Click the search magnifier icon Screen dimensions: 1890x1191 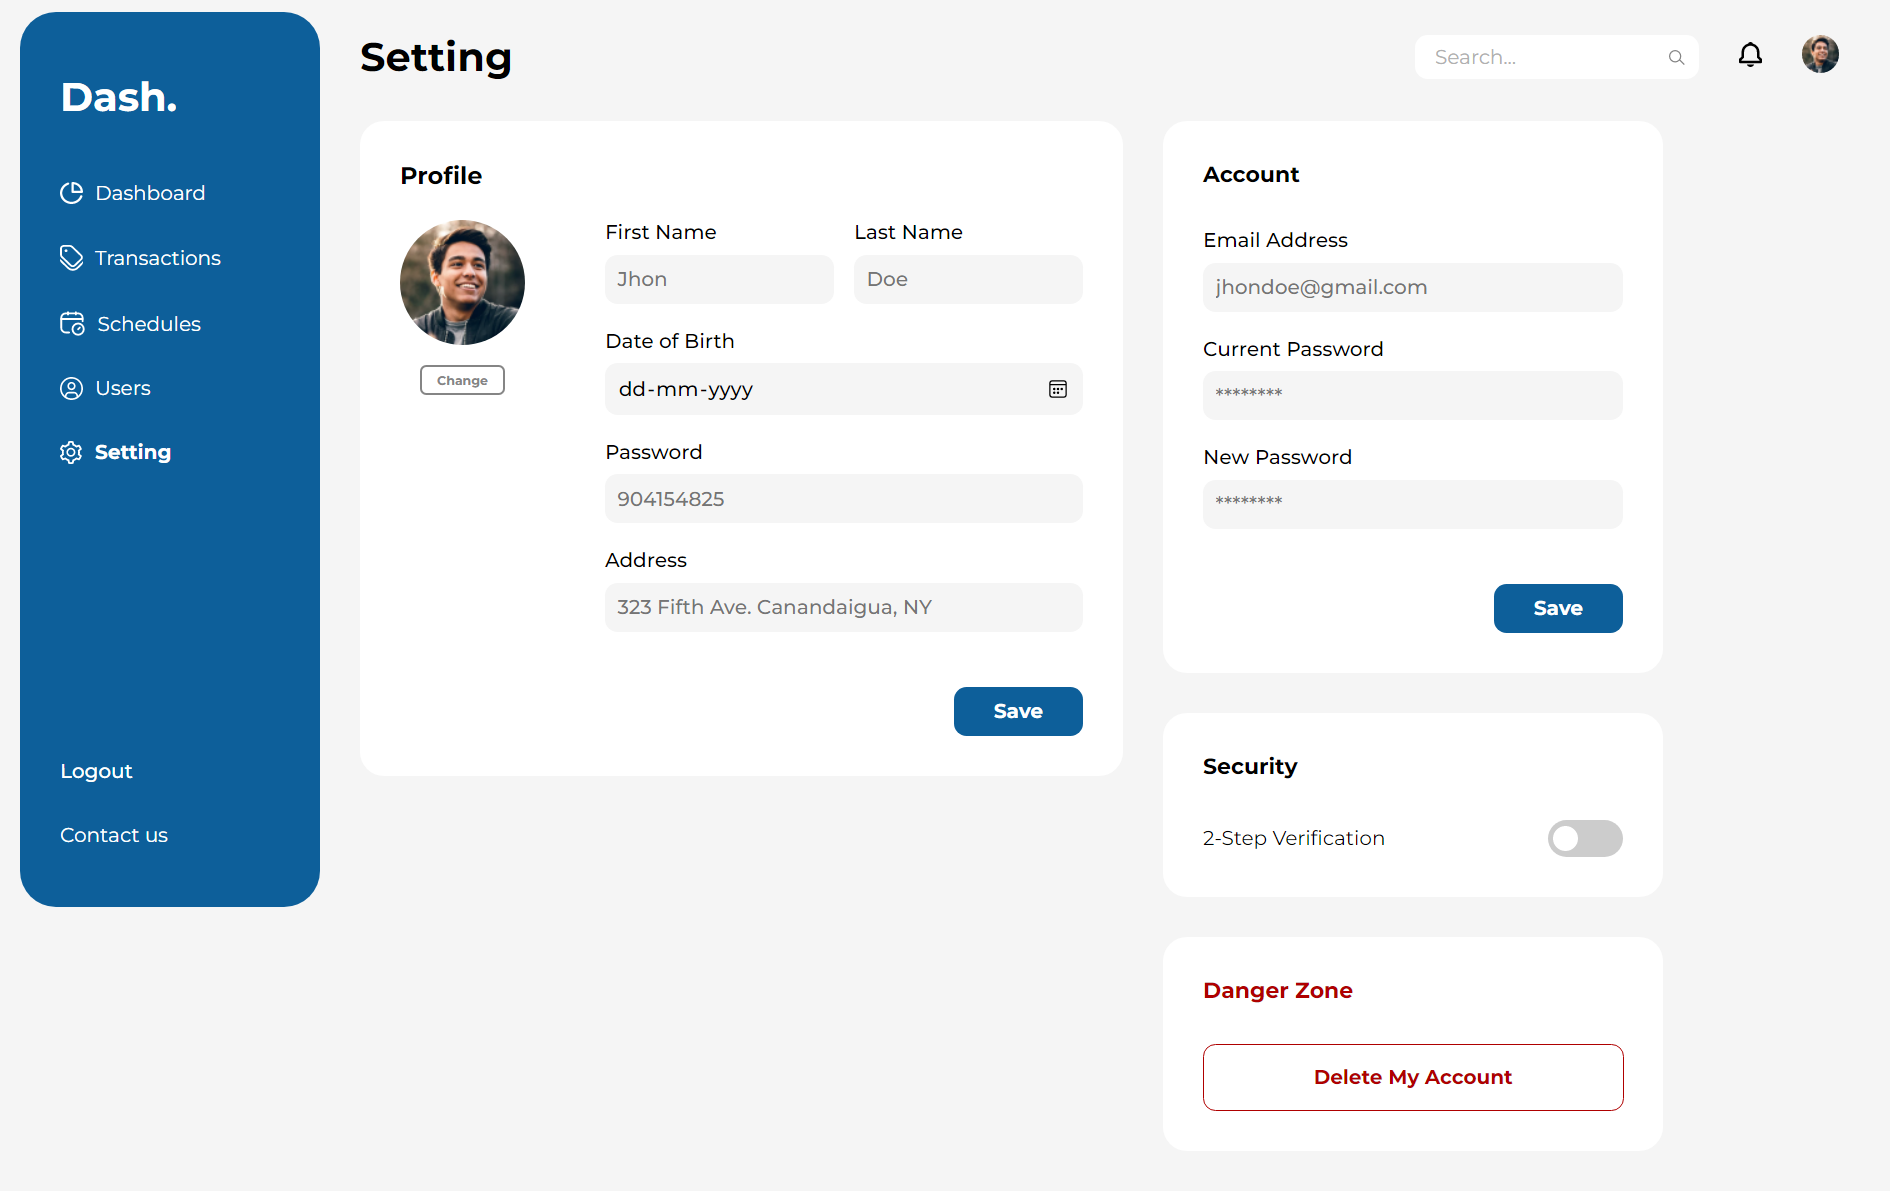pyautogui.click(x=1676, y=57)
